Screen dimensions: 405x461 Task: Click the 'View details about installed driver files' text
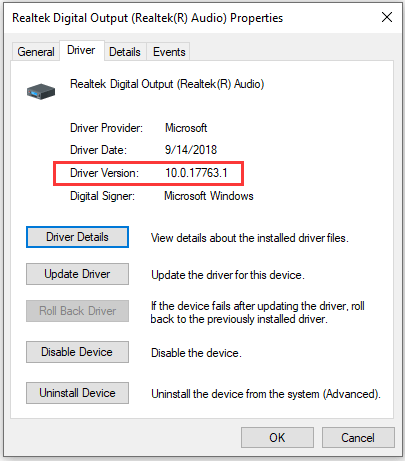click(250, 238)
